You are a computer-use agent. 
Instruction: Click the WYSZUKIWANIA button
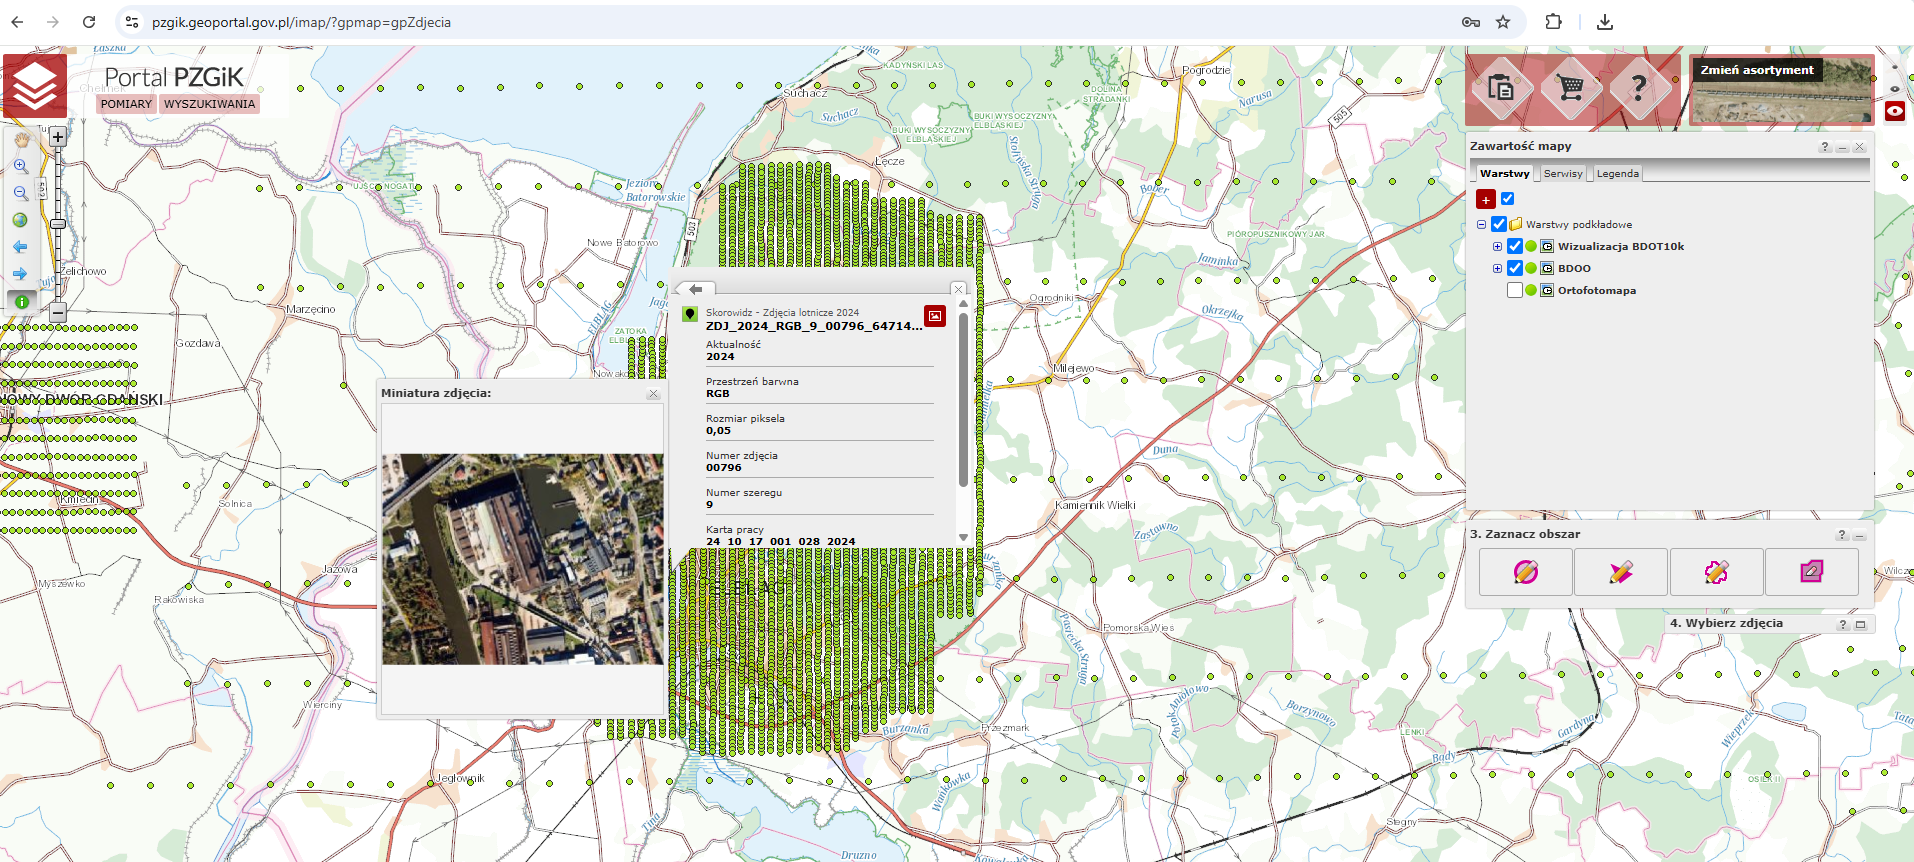pyautogui.click(x=209, y=104)
